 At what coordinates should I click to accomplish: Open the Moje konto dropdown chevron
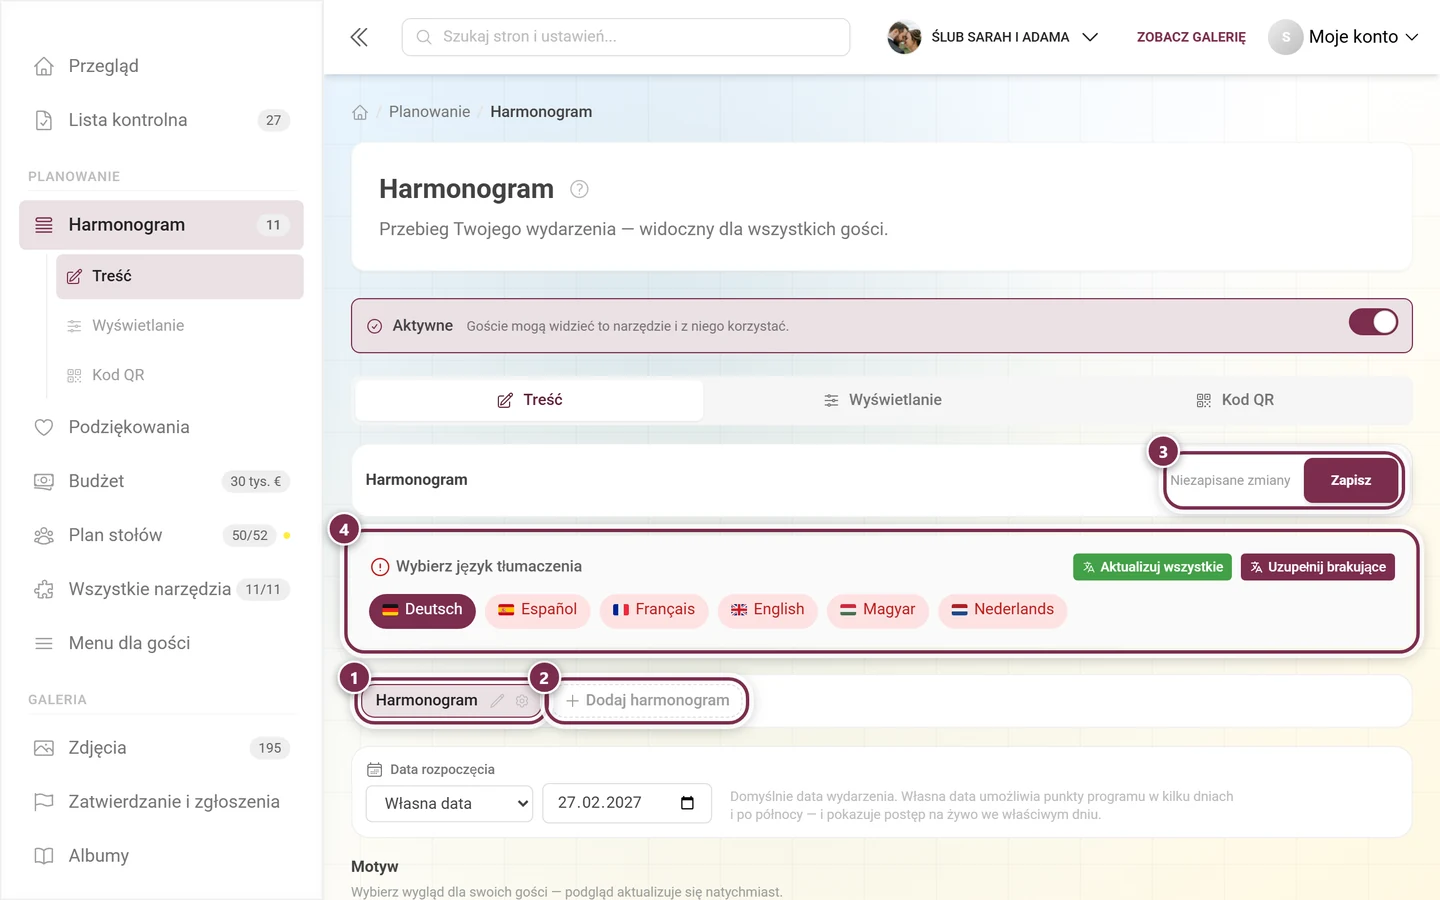pos(1412,37)
